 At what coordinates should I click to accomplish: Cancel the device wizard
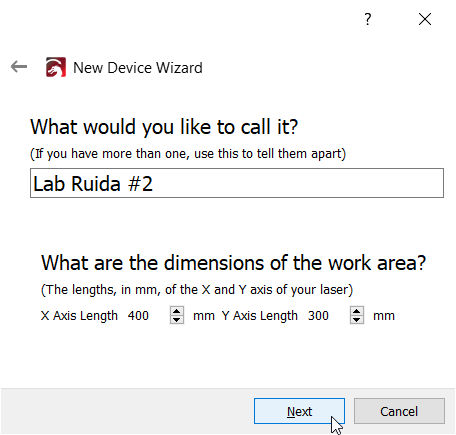coord(399,411)
